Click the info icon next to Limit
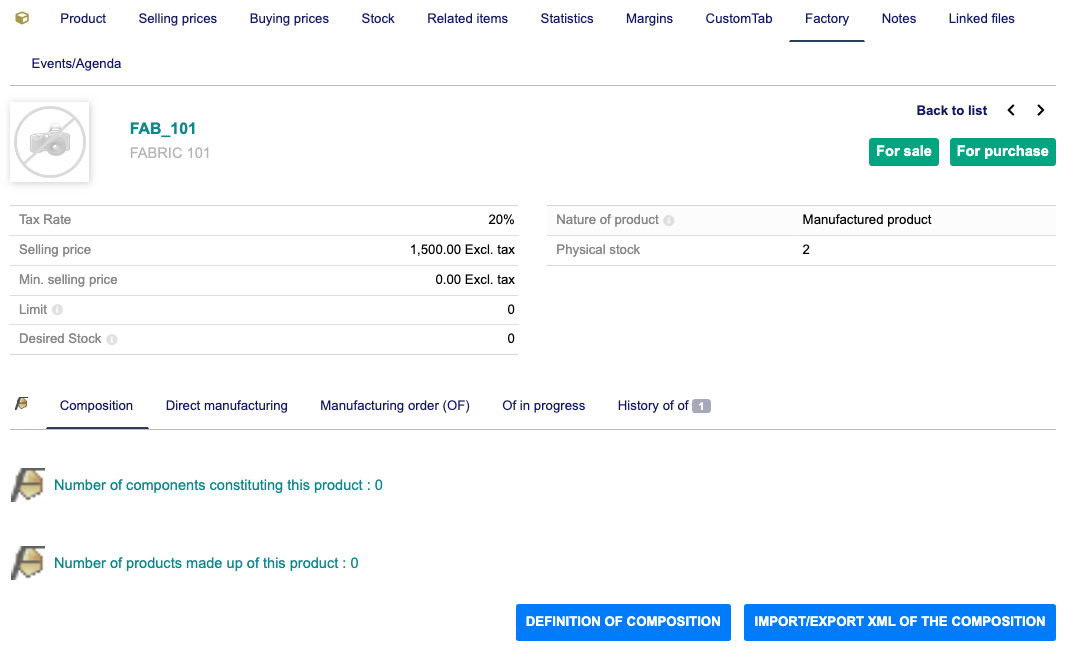 [57, 310]
